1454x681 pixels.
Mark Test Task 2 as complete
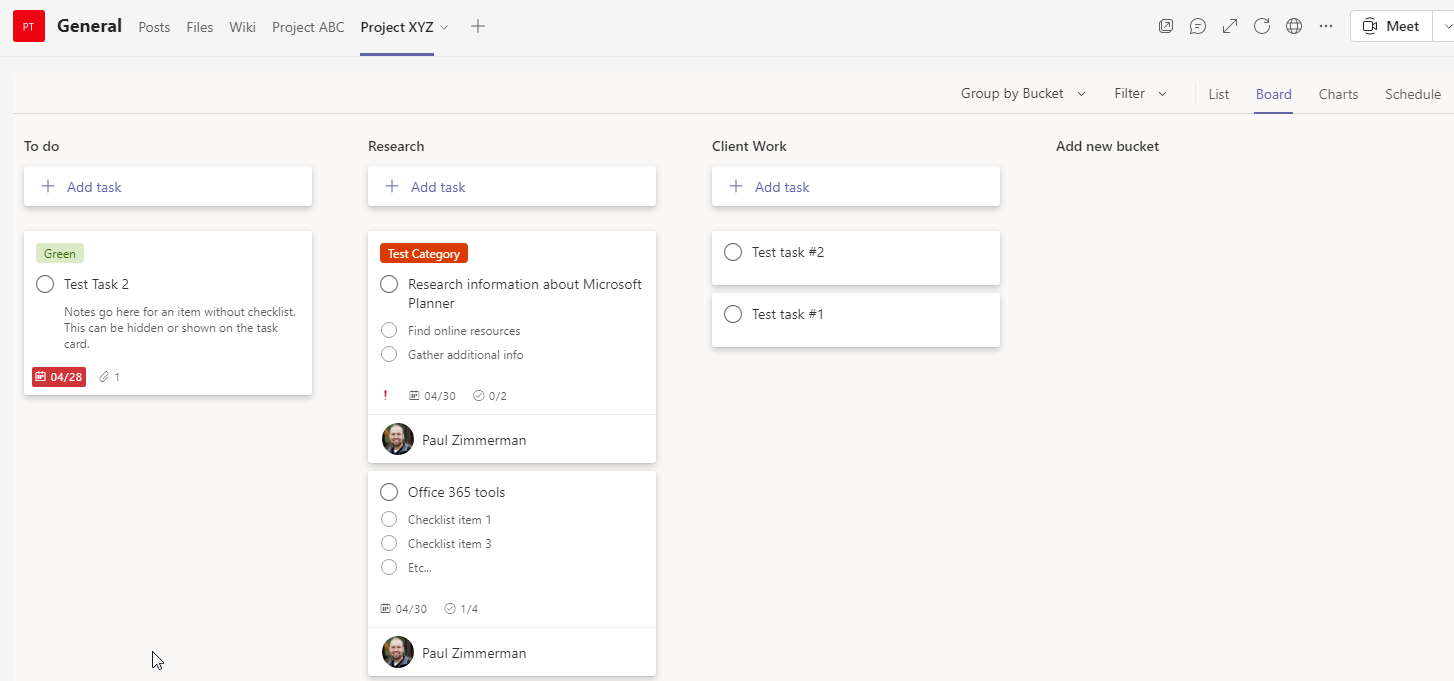(44, 284)
